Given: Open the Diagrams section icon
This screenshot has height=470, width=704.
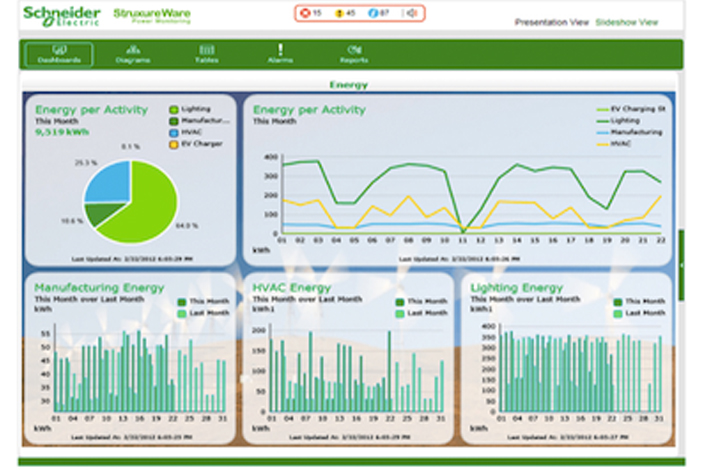Looking at the screenshot, I should click(133, 49).
